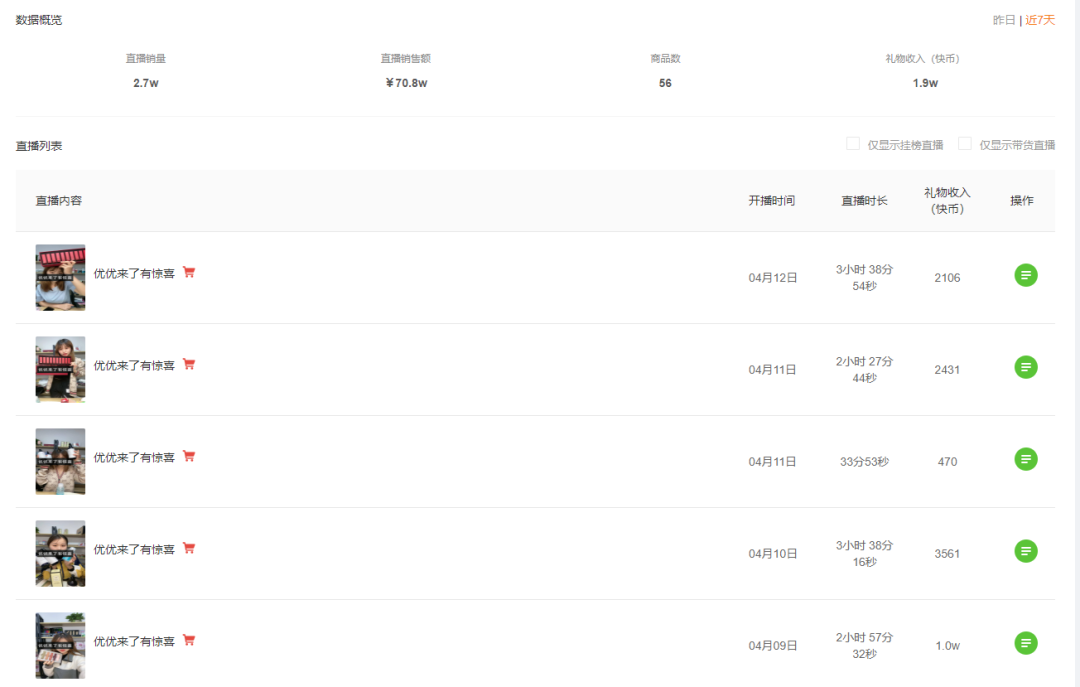Image resolution: width=1080 pixels, height=687 pixels.
Task: Click green action icon for 2431 gift row
Action: [x=1026, y=367]
